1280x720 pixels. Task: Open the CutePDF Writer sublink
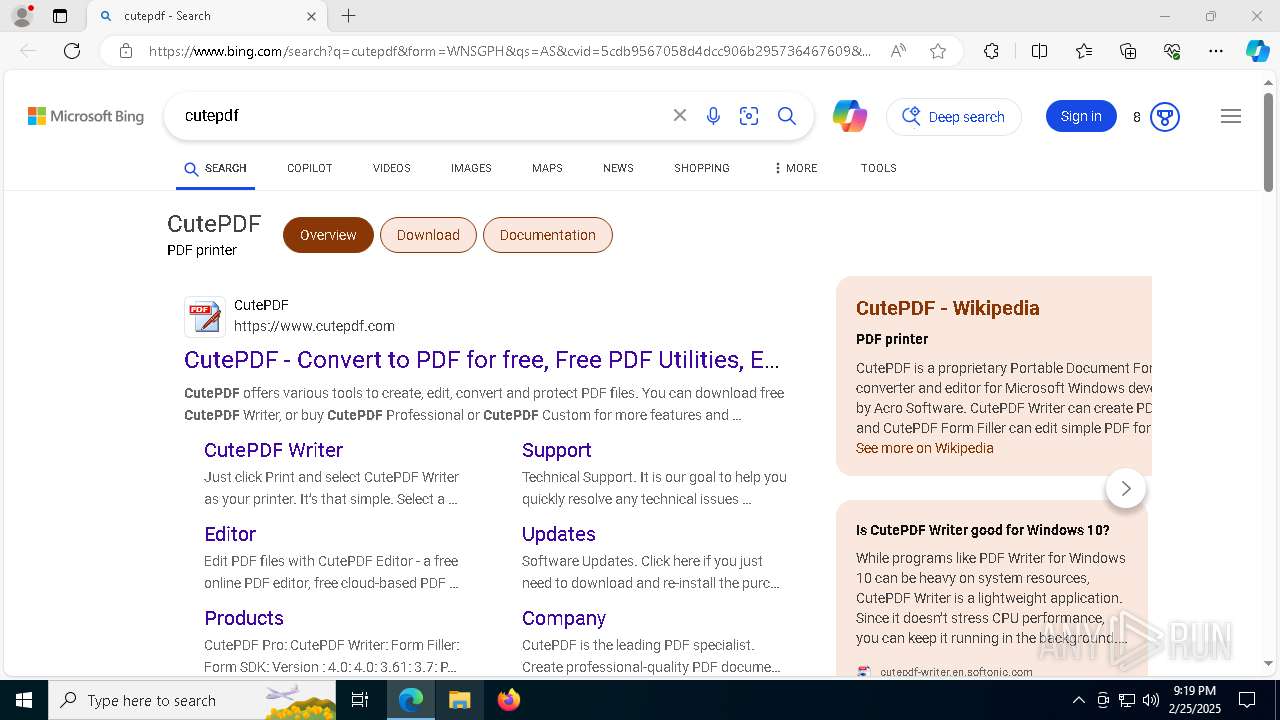tap(274, 450)
